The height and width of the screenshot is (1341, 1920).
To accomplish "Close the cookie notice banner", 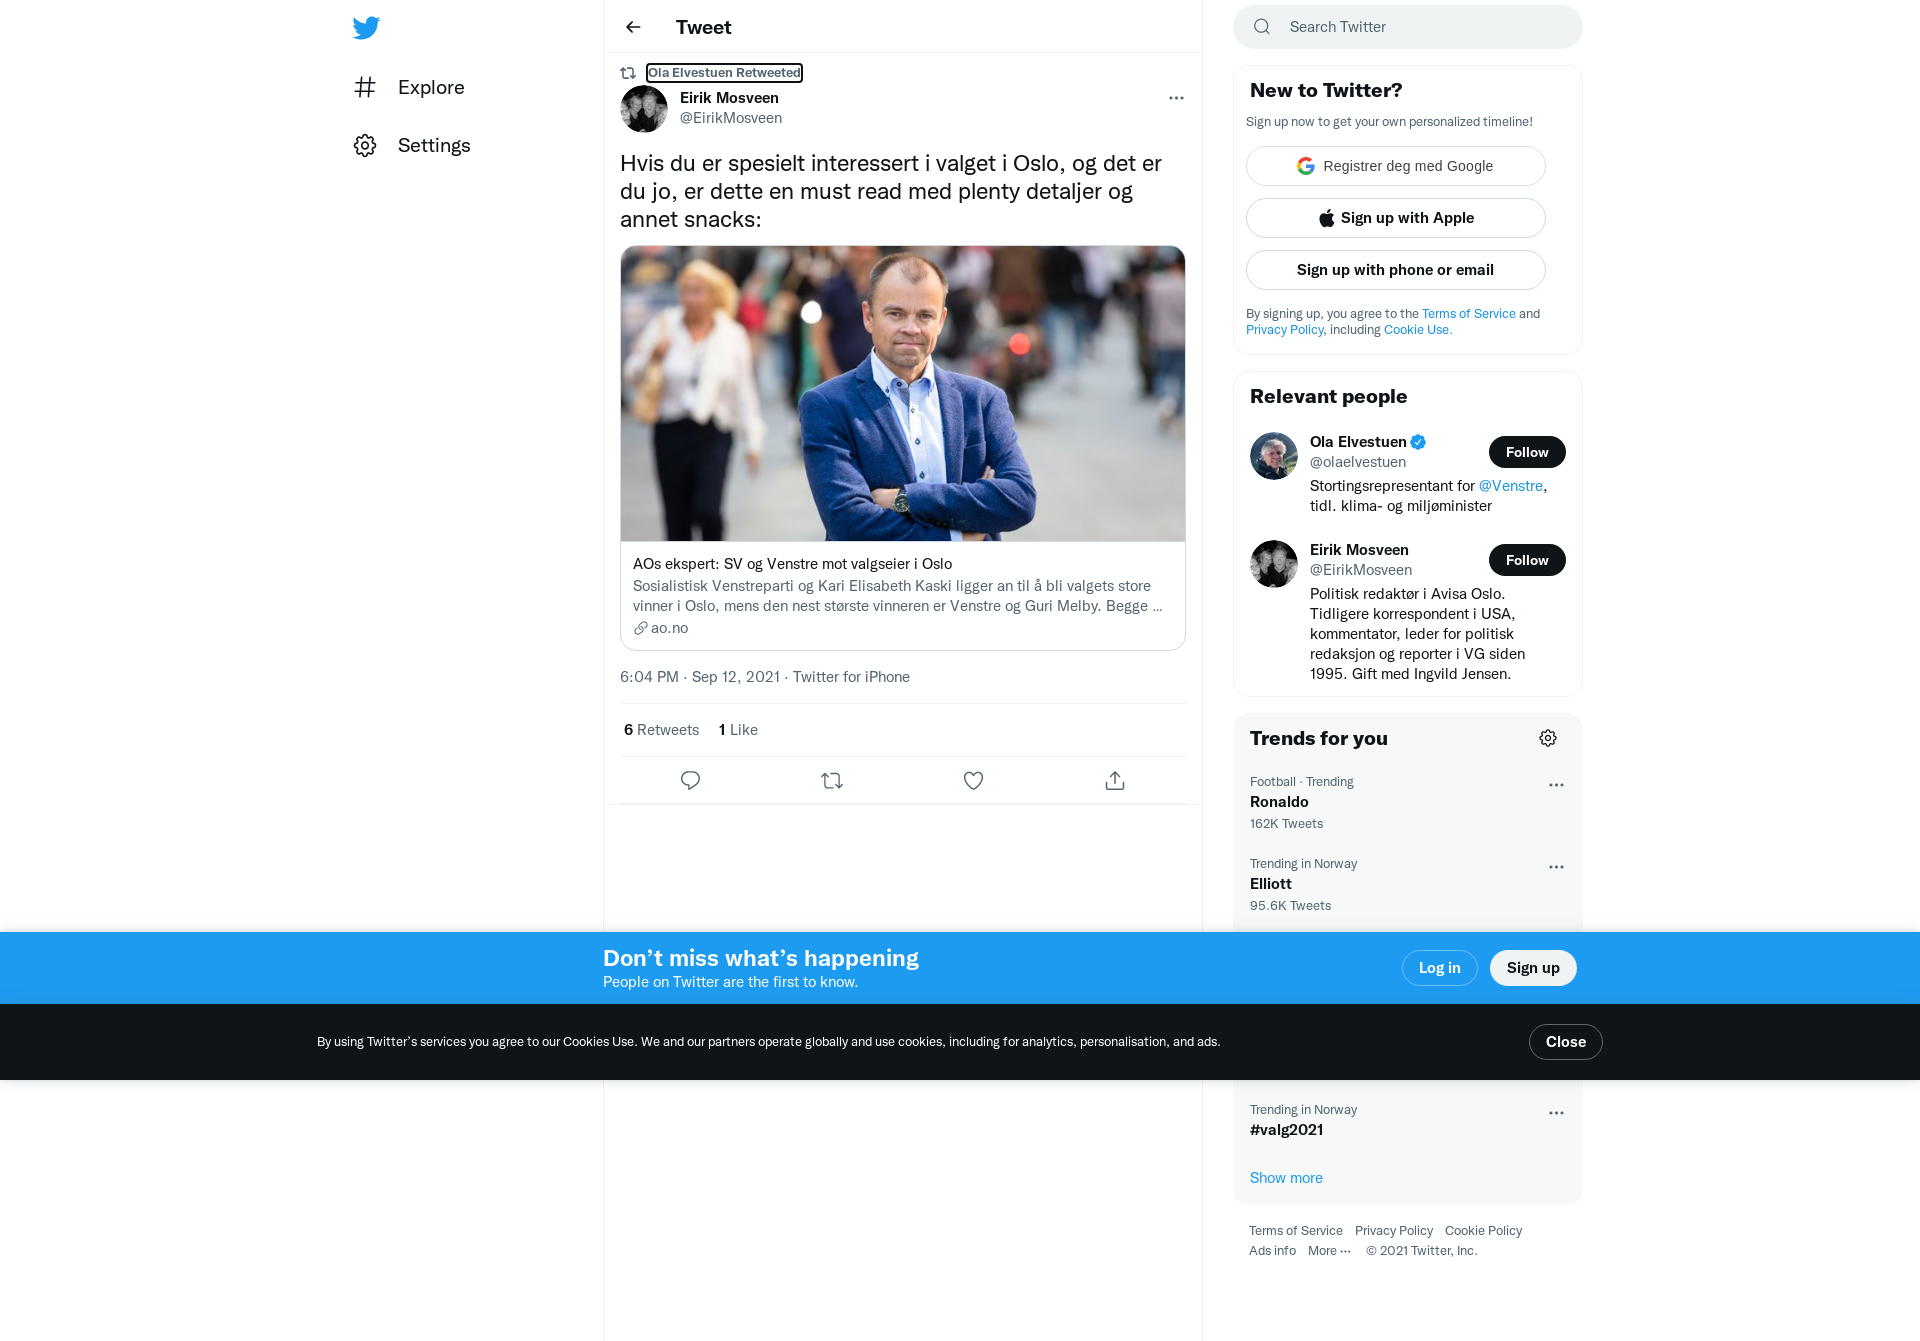I will point(1566,1042).
